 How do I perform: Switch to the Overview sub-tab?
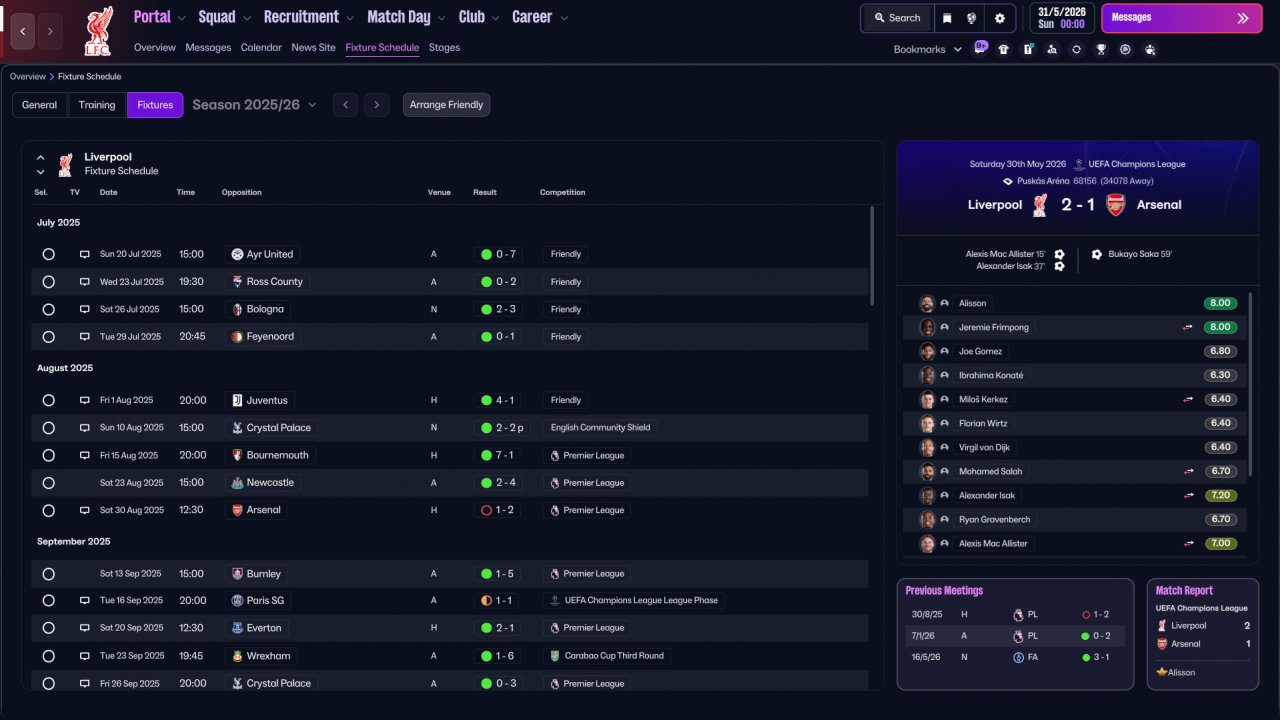[x=155, y=47]
